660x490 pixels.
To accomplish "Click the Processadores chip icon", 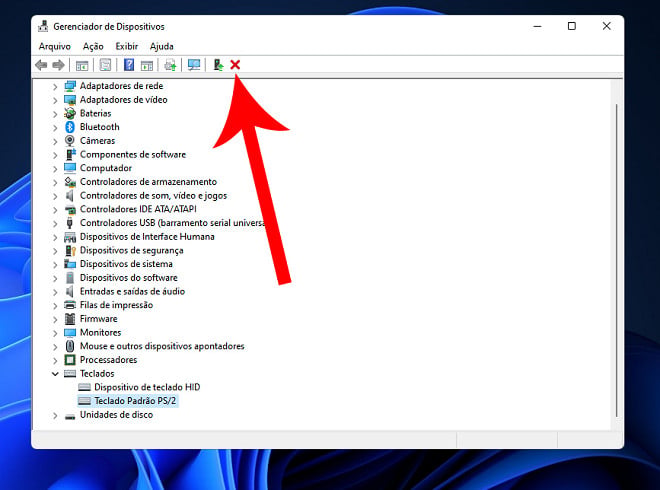I will coord(70,360).
